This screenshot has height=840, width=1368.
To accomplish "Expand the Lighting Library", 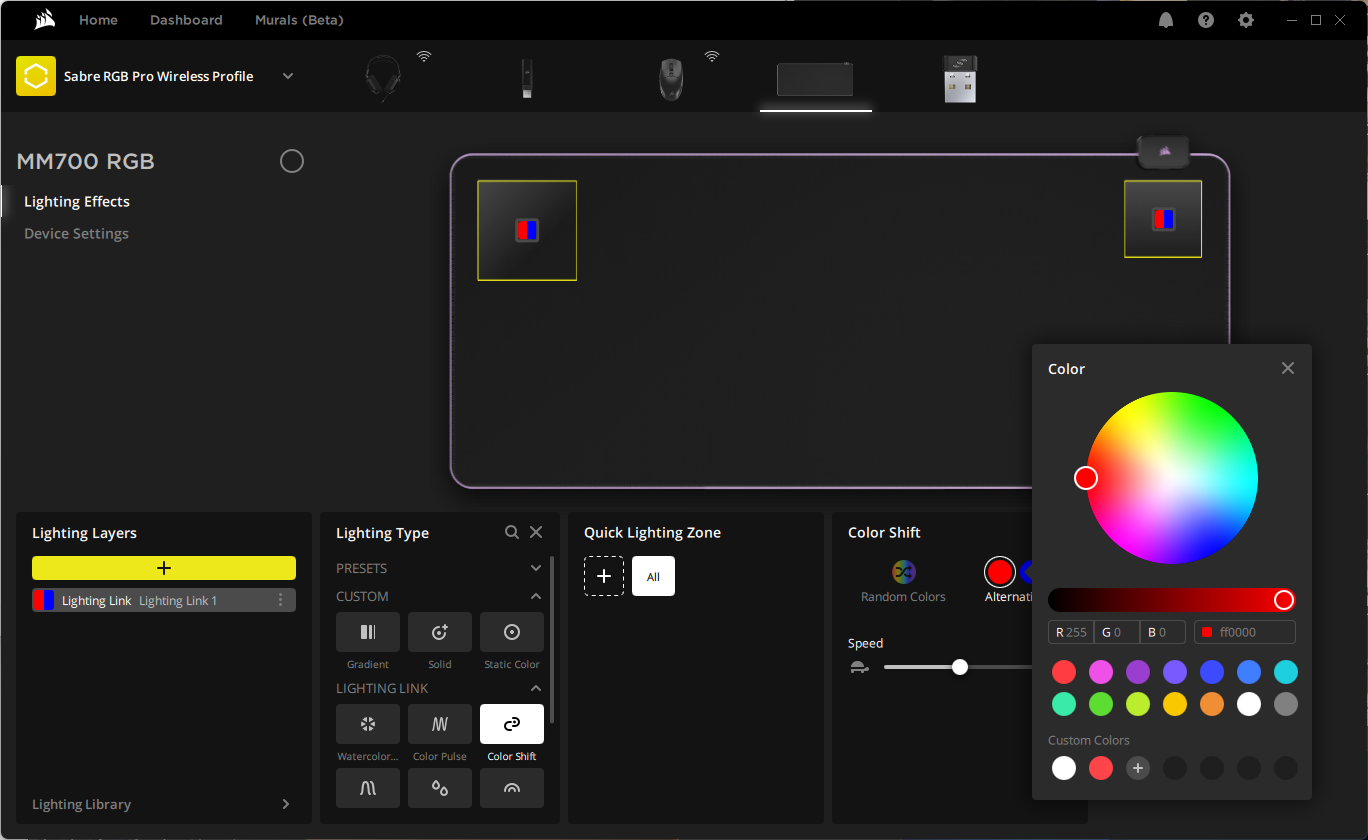I will click(x=286, y=804).
